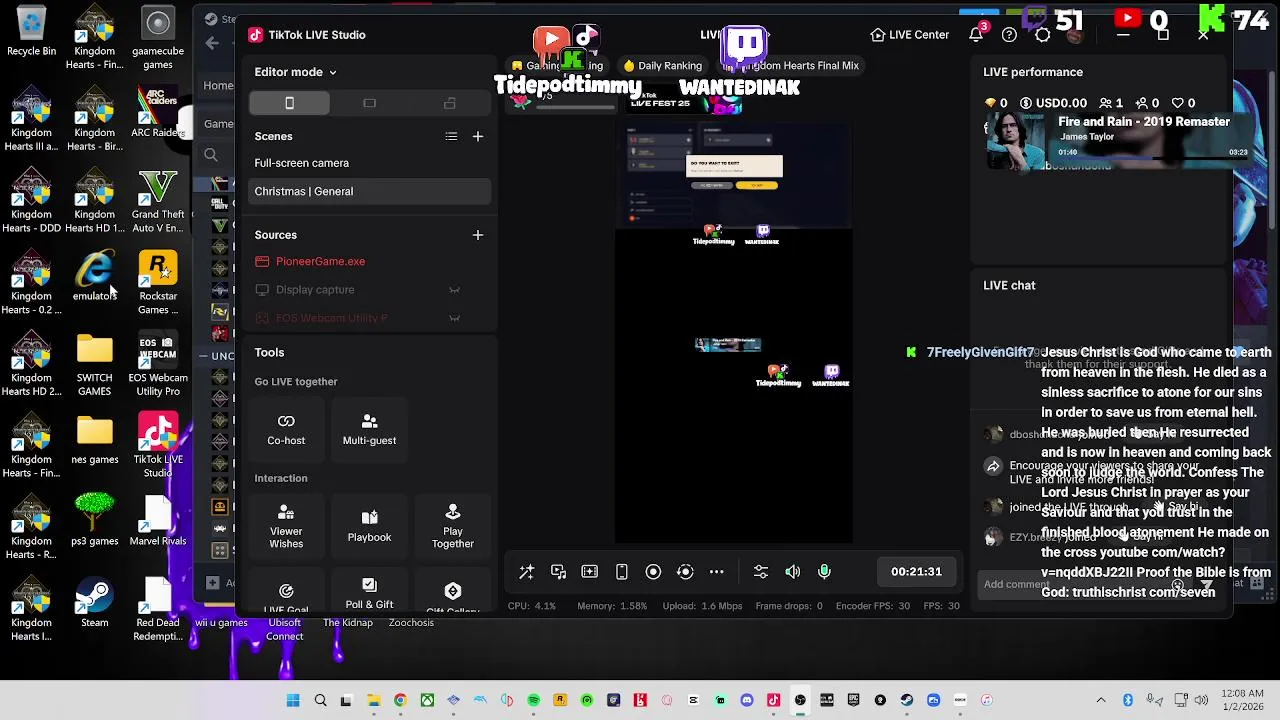Open the Multi-guest tool
The height and width of the screenshot is (720, 1280).
point(369,429)
